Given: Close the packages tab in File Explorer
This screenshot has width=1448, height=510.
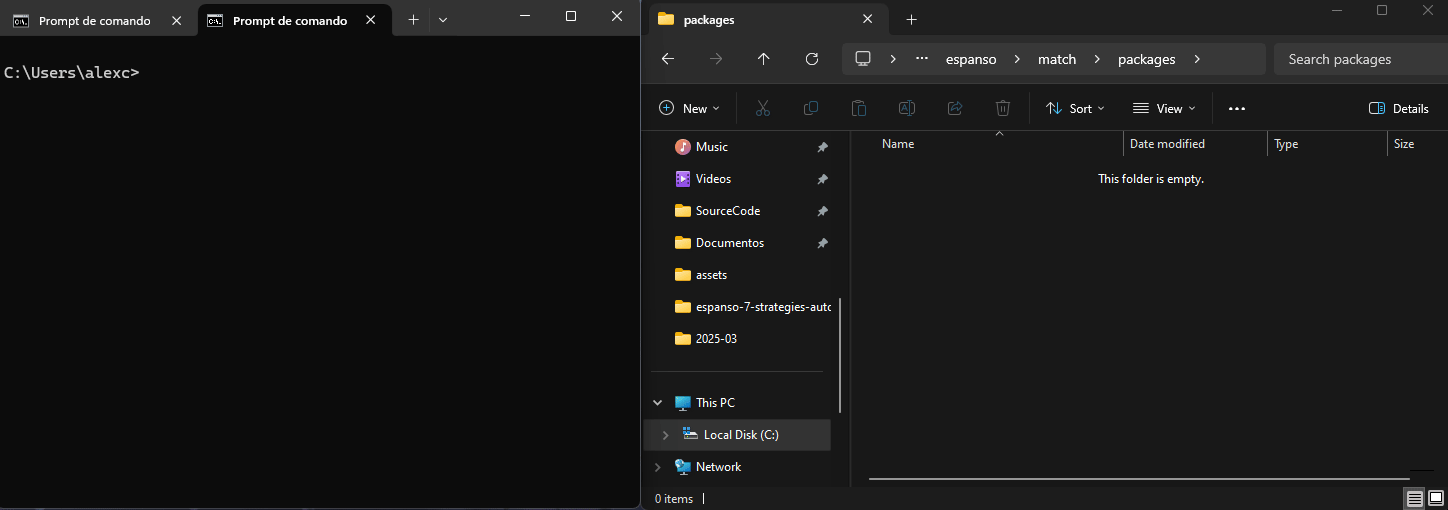Looking at the screenshot, I should coord(867,19).
